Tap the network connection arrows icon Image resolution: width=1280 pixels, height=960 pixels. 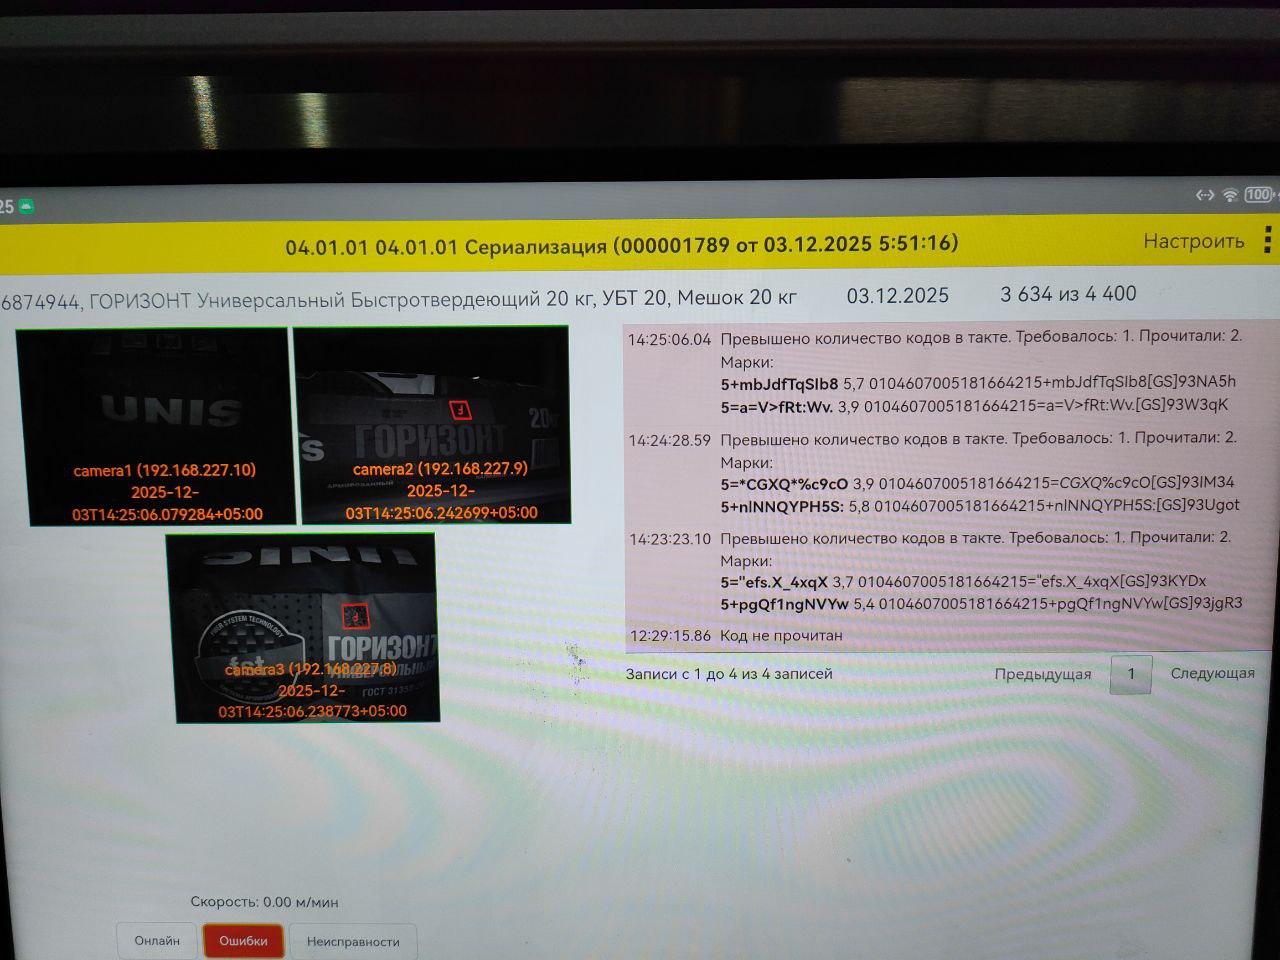pyautogui.click(x=1205, y=195)
